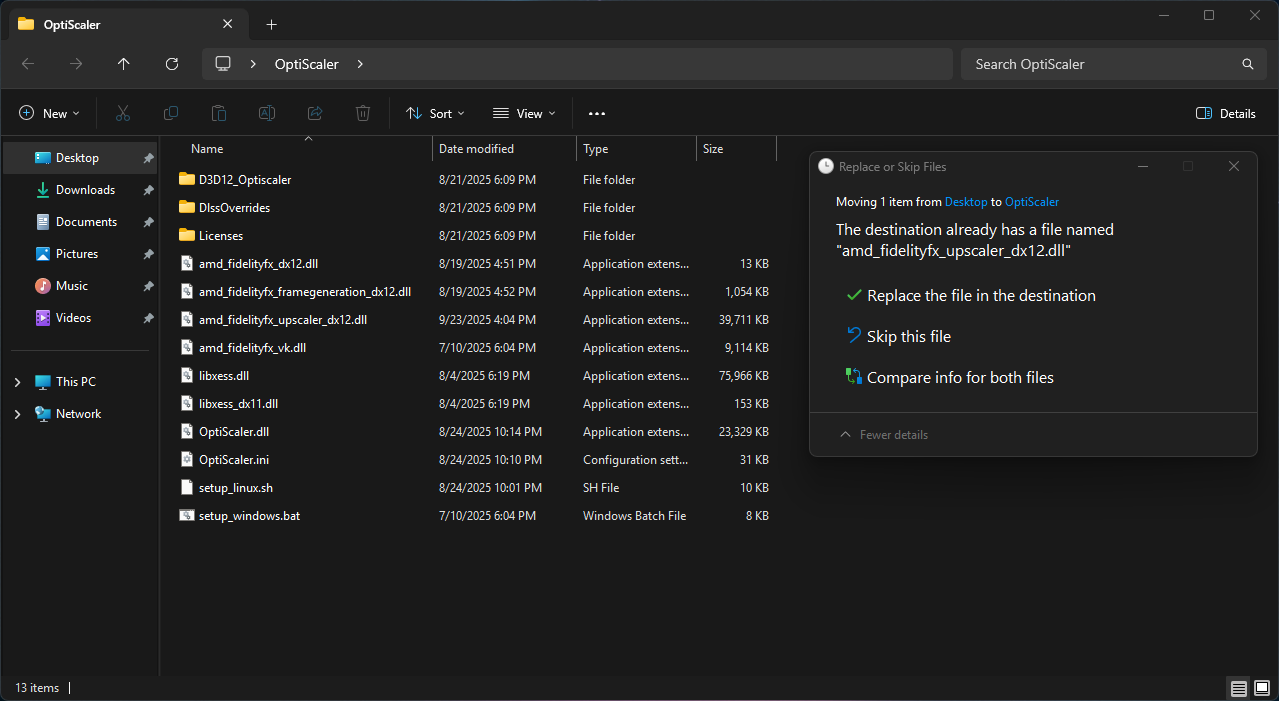
Task: Choose Replace the file in the destination
Action: (x=971, y=296)
